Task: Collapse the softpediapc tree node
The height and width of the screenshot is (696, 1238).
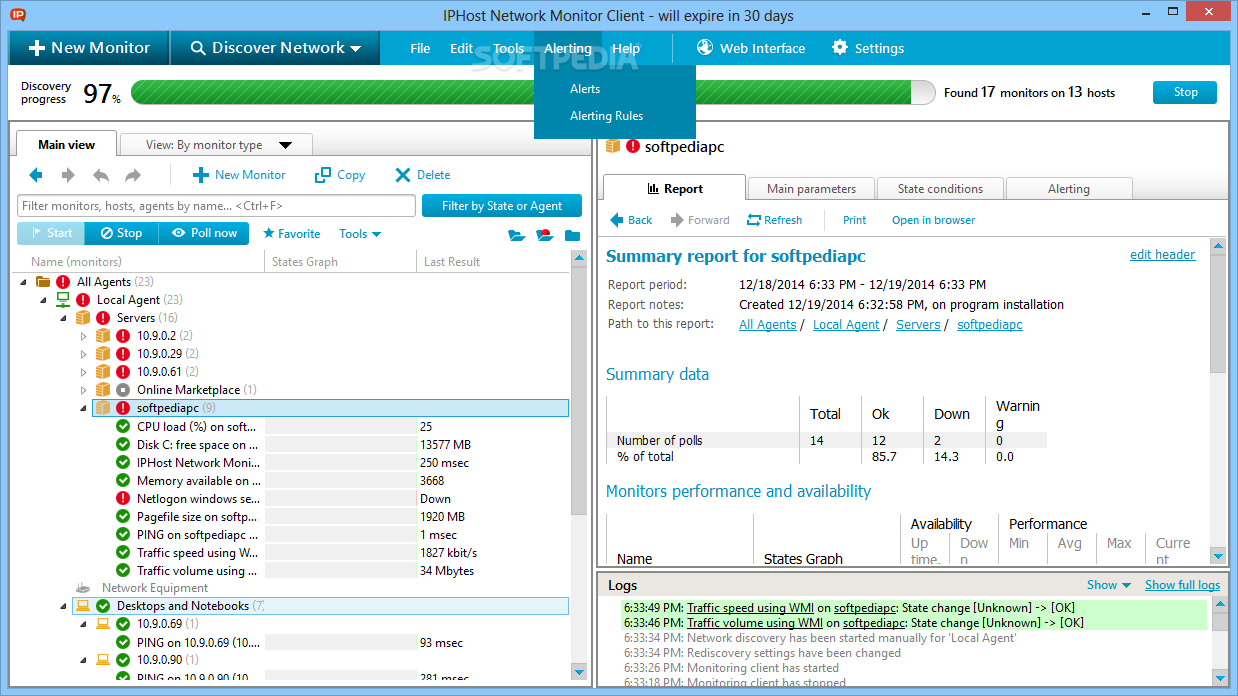Action: (x=83, y=408)
